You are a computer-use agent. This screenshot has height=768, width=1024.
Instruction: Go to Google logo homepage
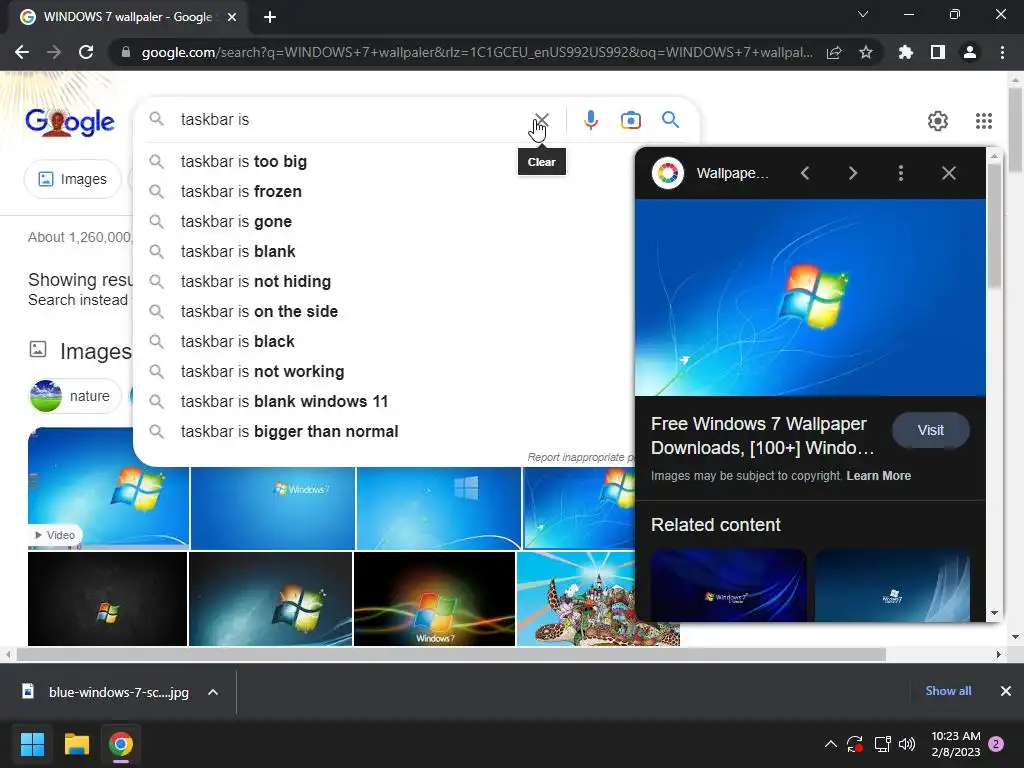70,122
